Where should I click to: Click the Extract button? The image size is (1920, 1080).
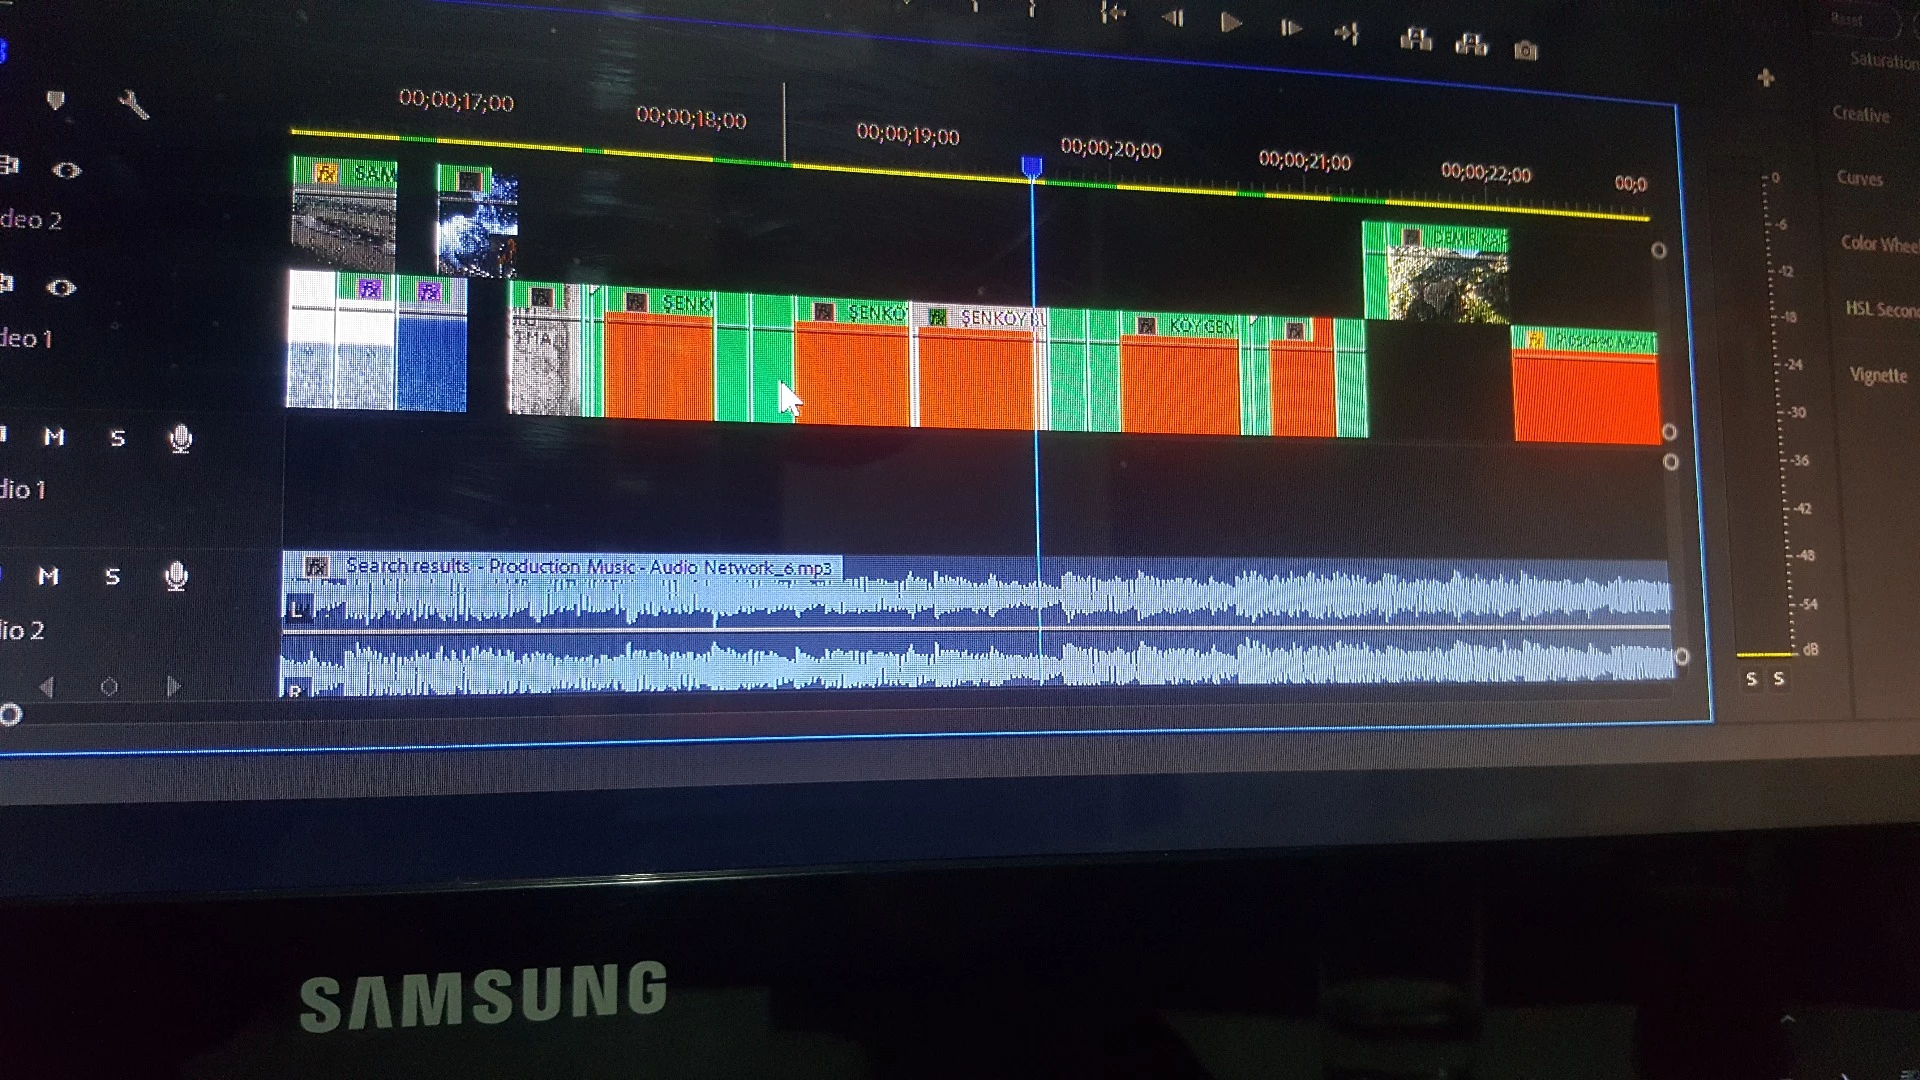1471,45
